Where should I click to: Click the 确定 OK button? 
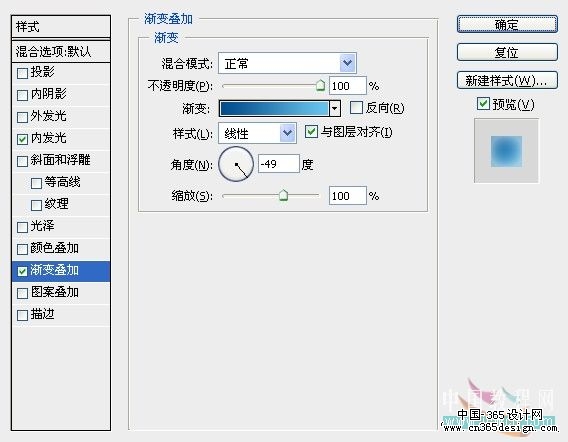507,25
